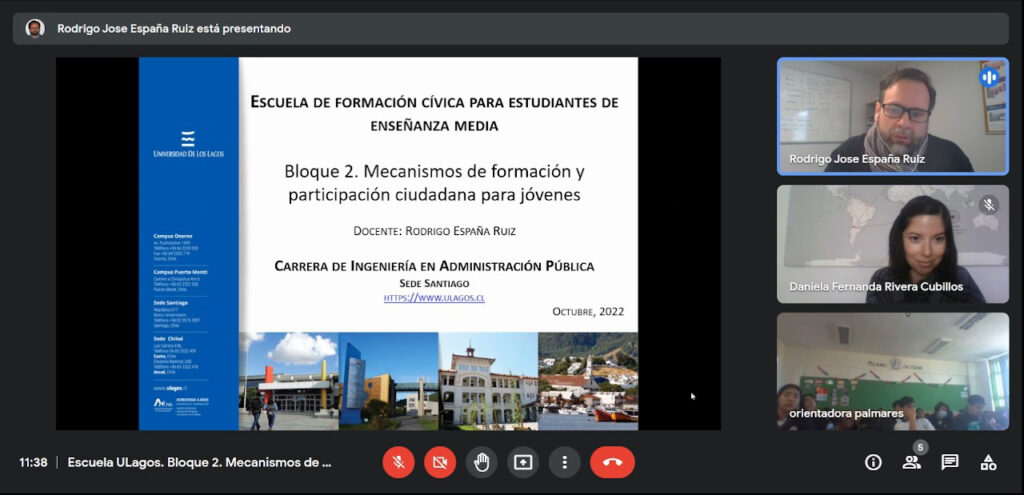Select Rodrigo Jose España Ruiz's video tile
The width and height of the screenshot is (1024, 495).
tap(892, 116)
